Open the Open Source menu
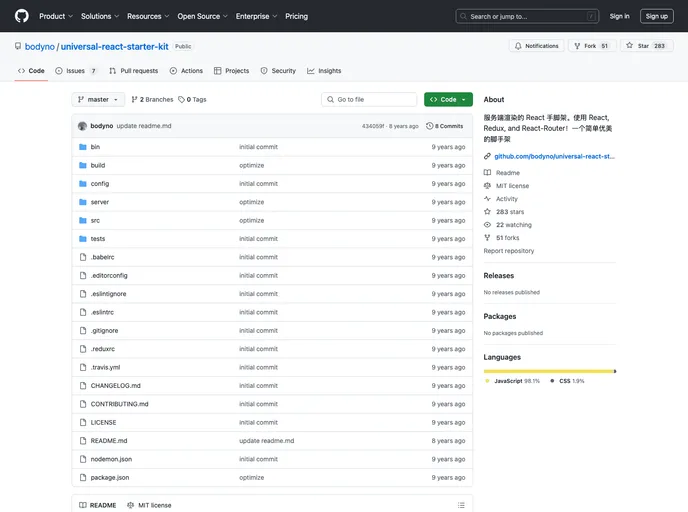 [202, 16]
